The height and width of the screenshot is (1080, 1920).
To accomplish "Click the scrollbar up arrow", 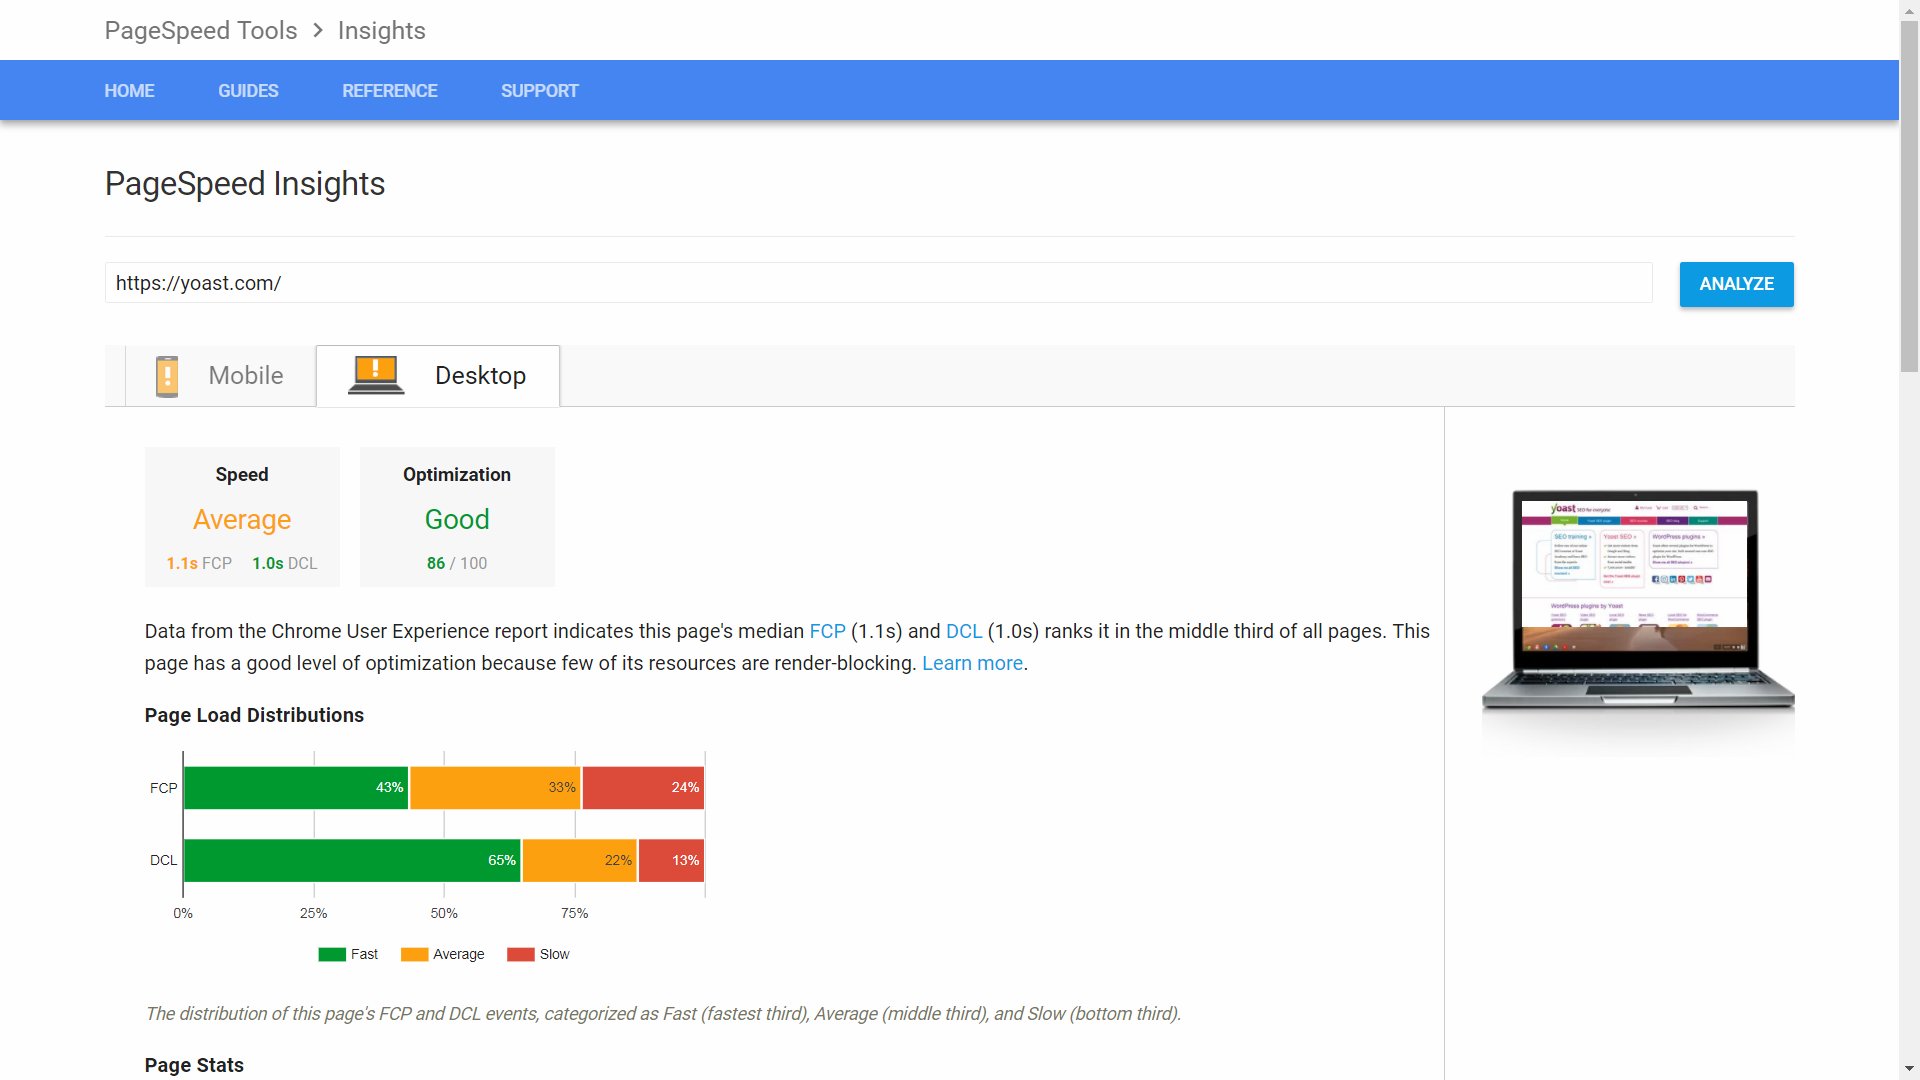I will click(x=1910, y=9).
